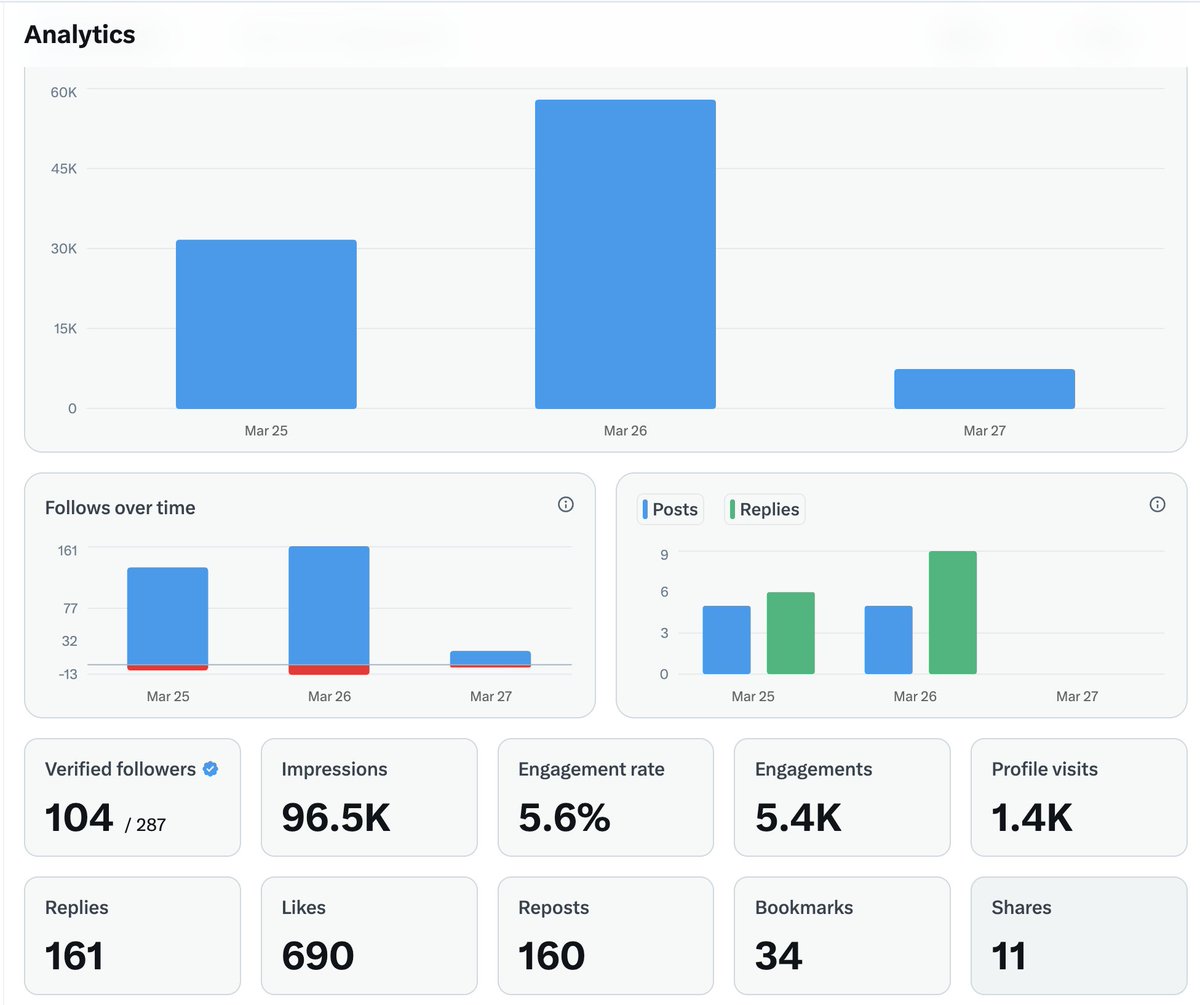
Task: Select the Profile visits card
Action: coord(1078,797)
